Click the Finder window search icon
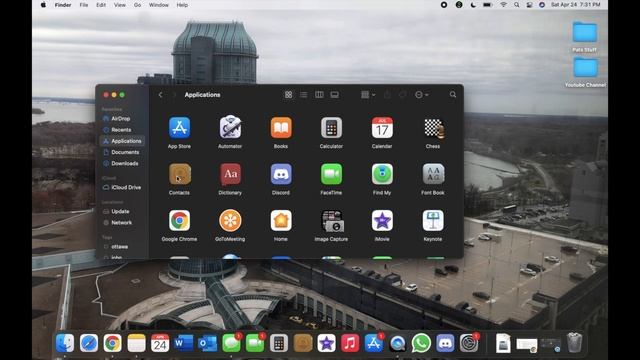The height and width of the screenshot is (360, 640). (x=453, y=95)
